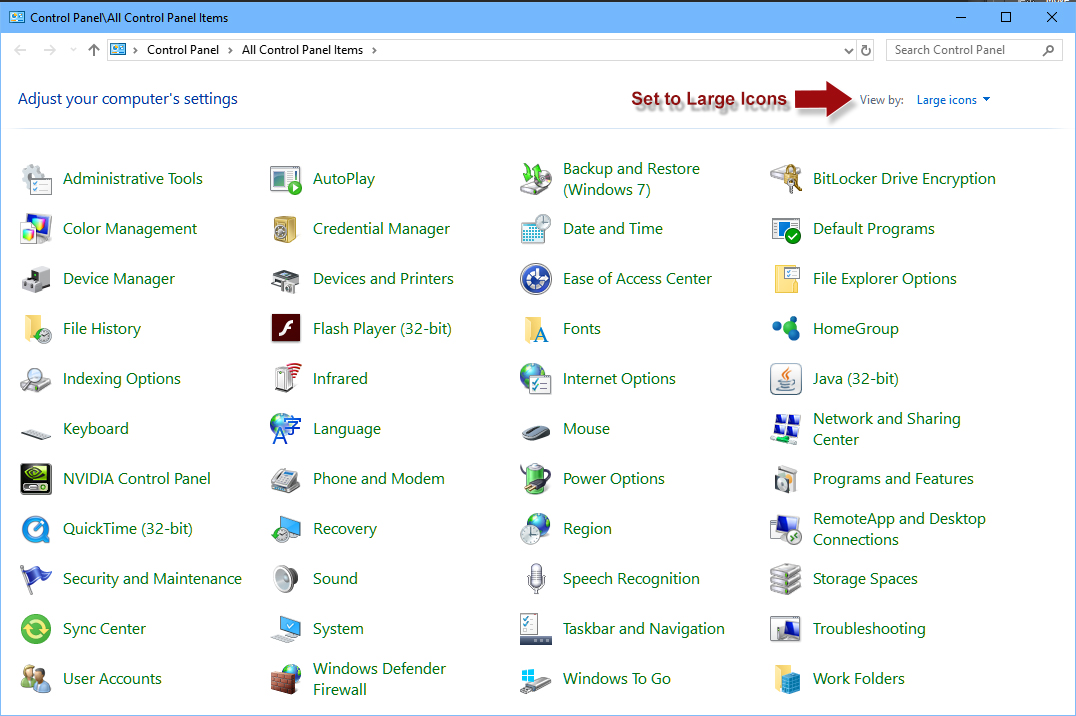Click the QuickTime icon
Viewport: 1076px width, 716px height.
click(x=36, y=529)
